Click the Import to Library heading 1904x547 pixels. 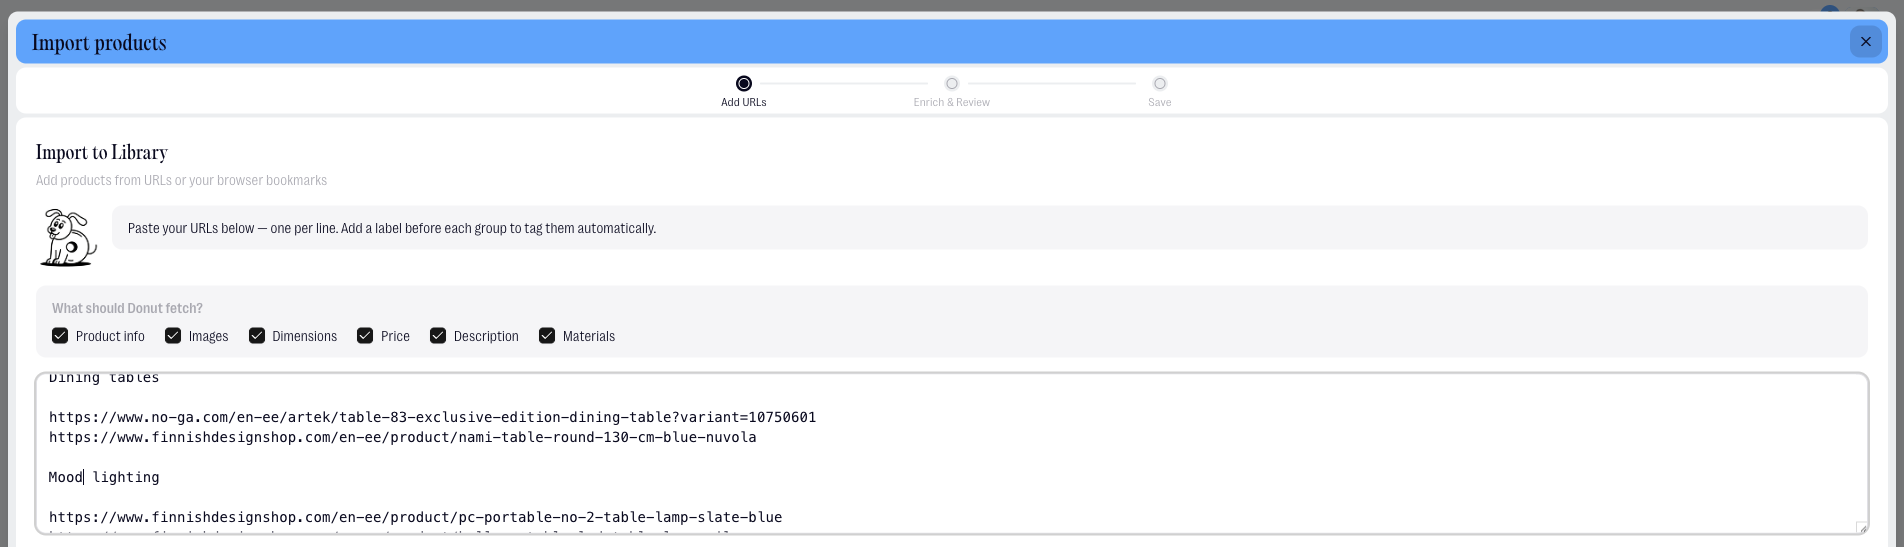102,152
